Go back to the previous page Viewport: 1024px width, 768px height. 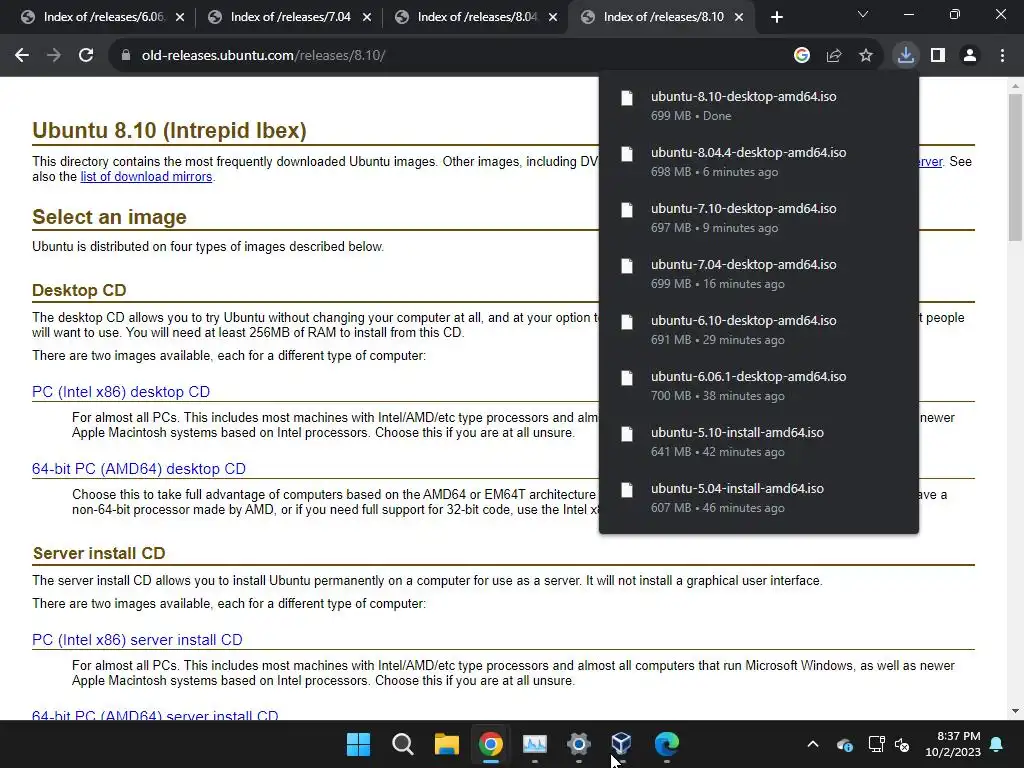22,56
